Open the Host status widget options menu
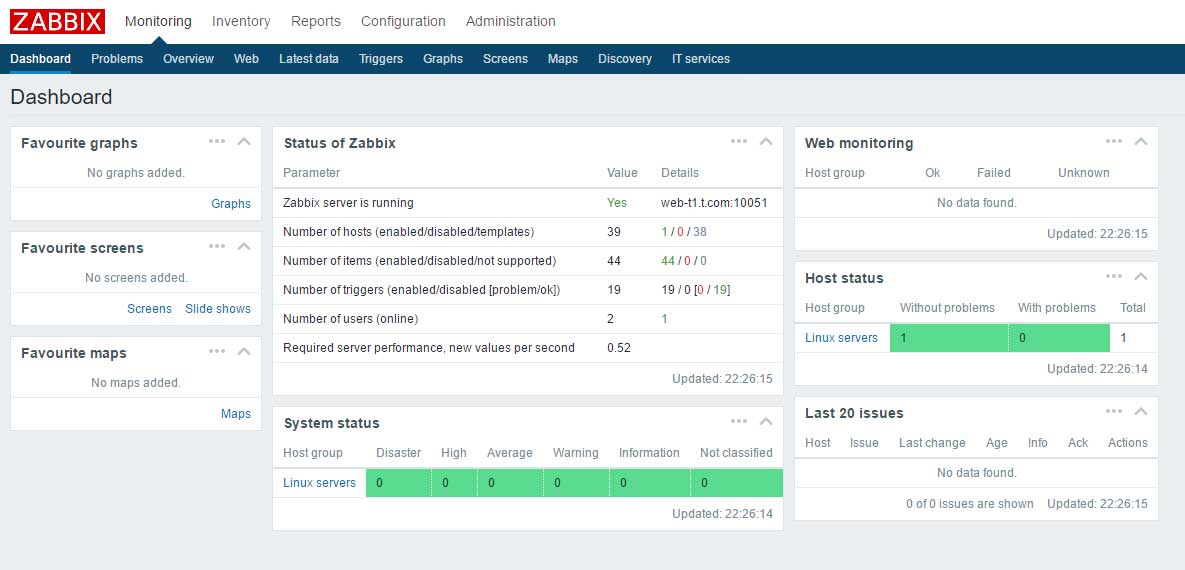 pyautogui.click(x=1114, y=277)
